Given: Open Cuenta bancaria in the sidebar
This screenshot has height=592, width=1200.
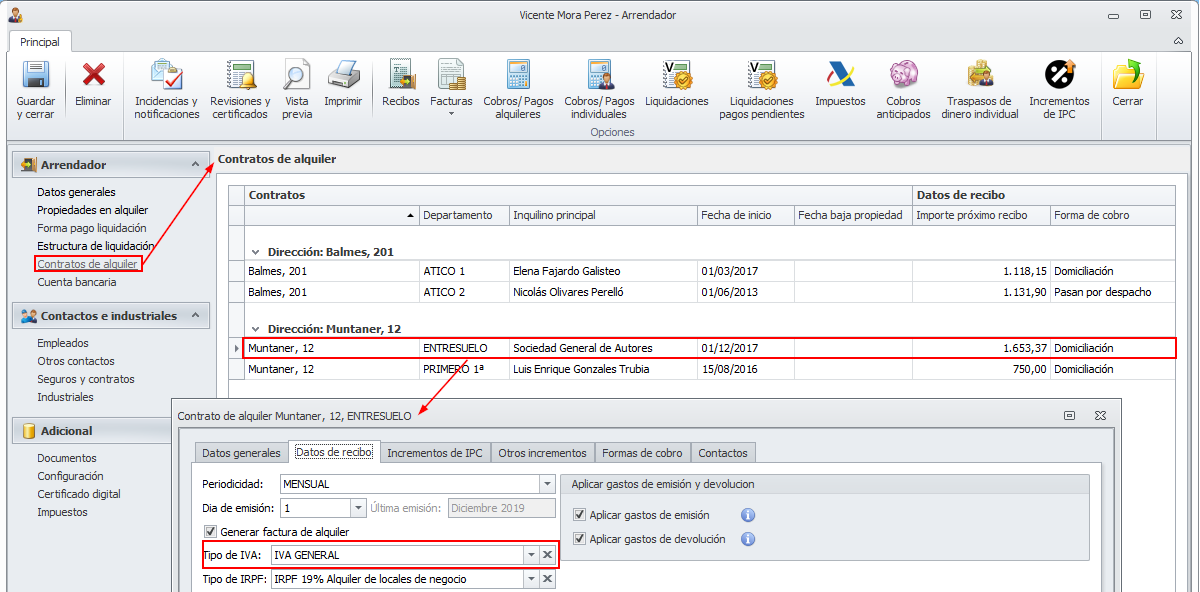Looking at the screenshot, I should (76, 282).
